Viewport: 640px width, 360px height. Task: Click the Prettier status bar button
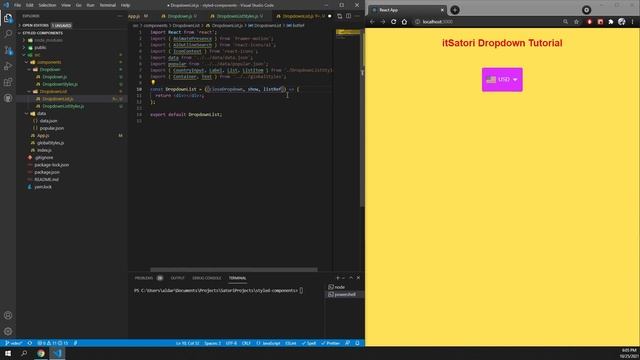click(331, 343)
